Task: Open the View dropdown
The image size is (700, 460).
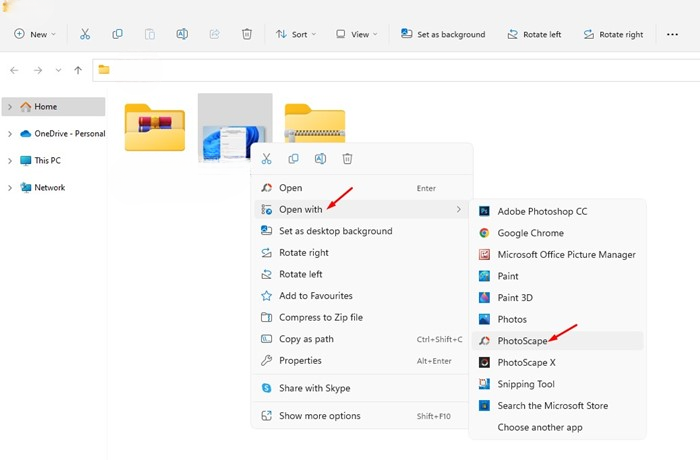Action: pyautogui.click(x=356, y=34)
